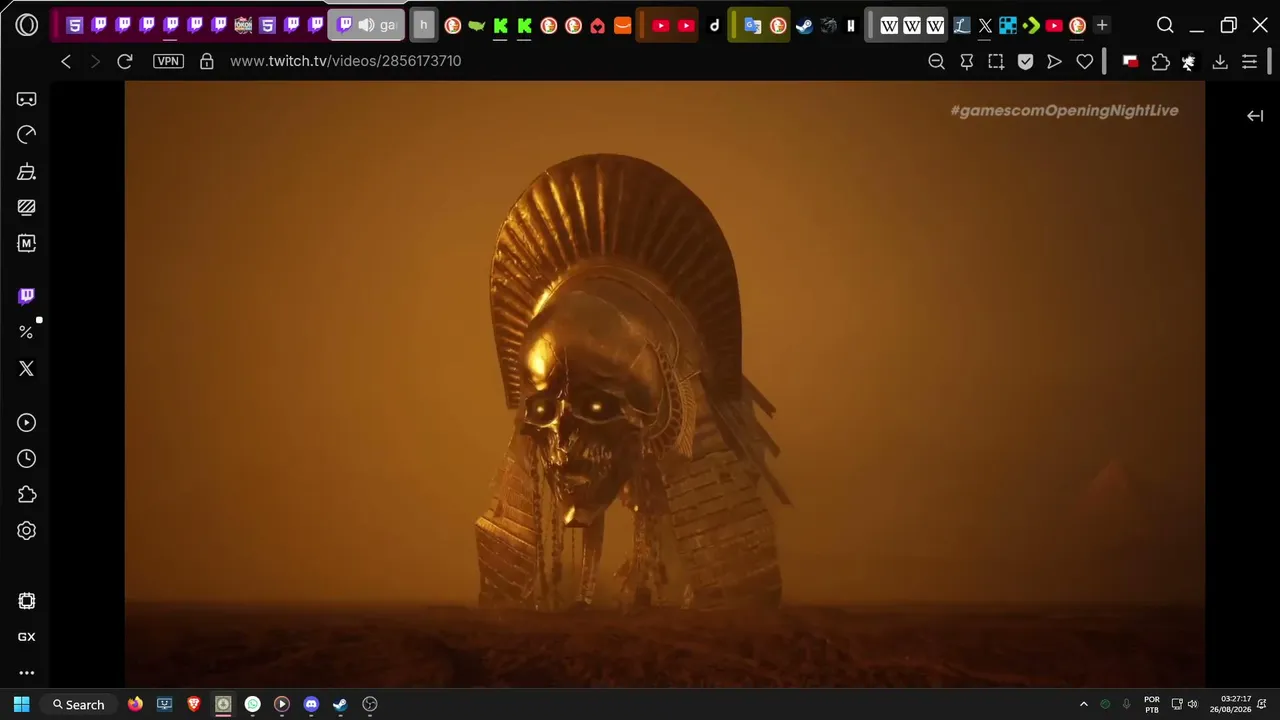This screenshot has height=720, width=1280.
Task: Click the twitch.tv address bar URL
Action: click(345, 61)
